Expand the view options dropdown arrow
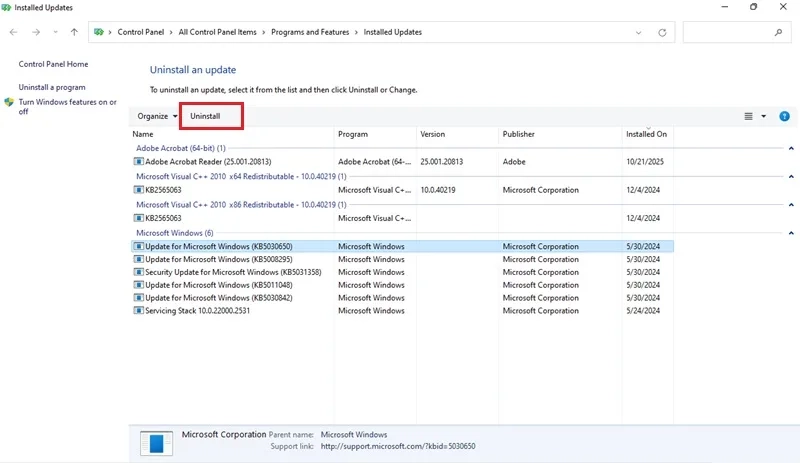Viewport: 800px width, 463px height. (x=764, y=116)
